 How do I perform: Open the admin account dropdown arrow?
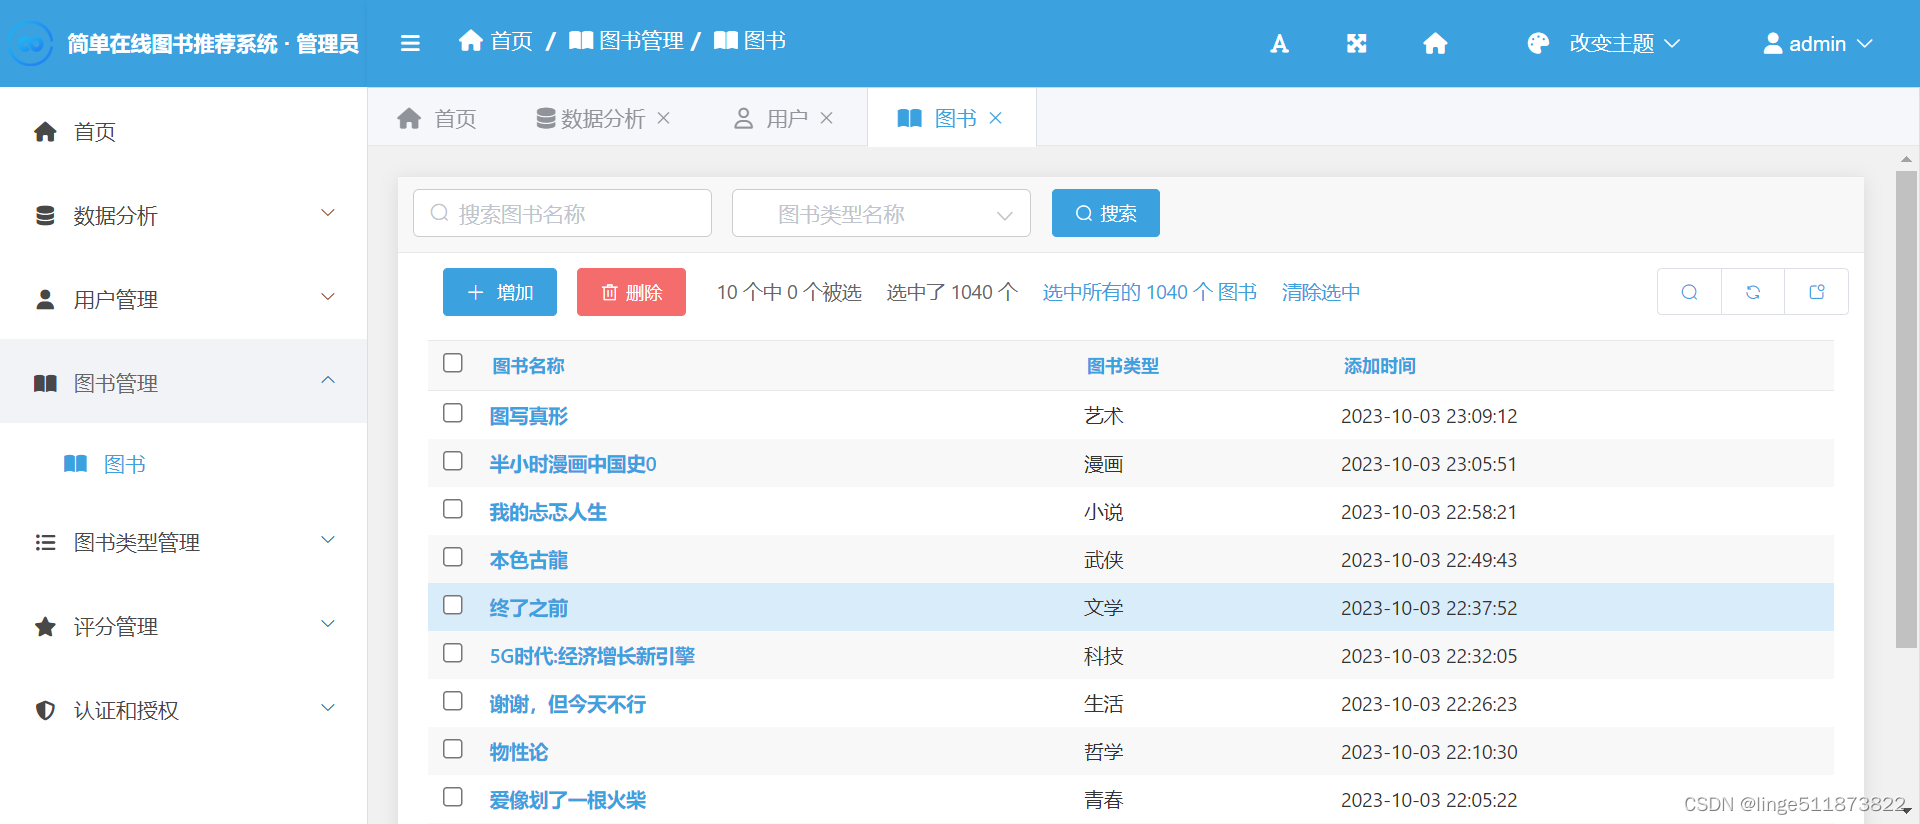coord(1864,43)
